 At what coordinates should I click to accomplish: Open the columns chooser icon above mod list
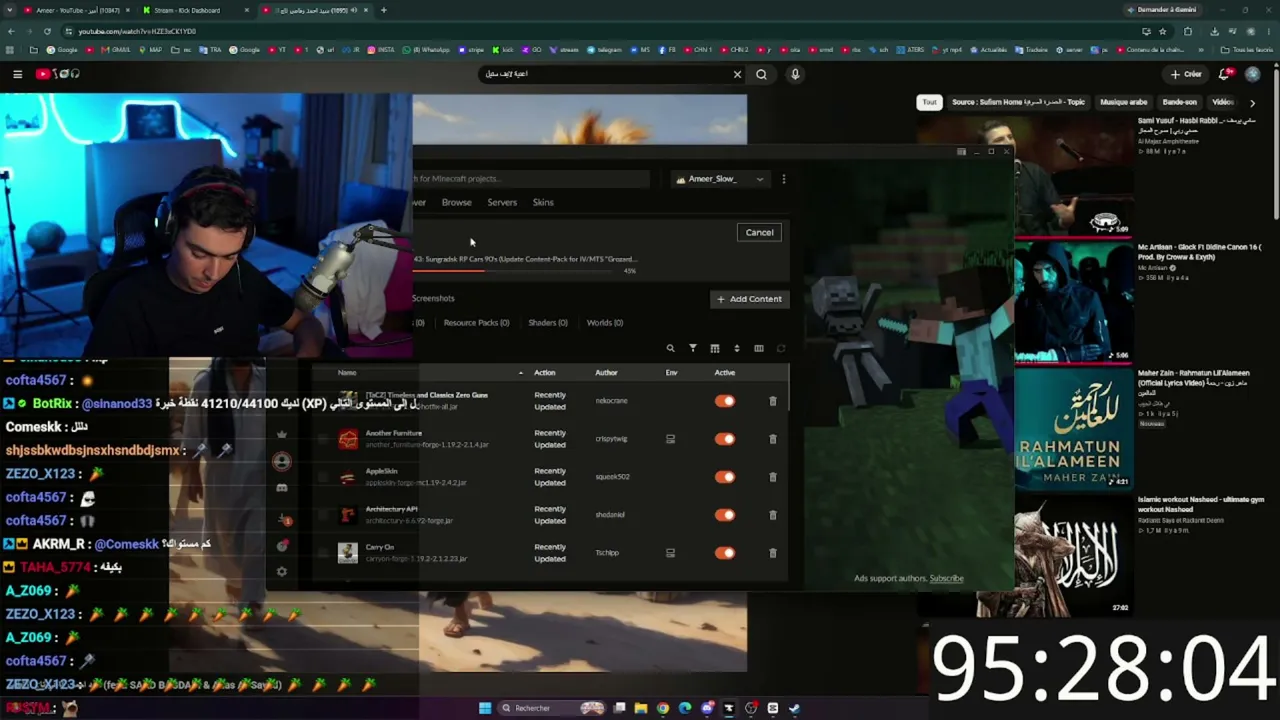tap(759, 349)
